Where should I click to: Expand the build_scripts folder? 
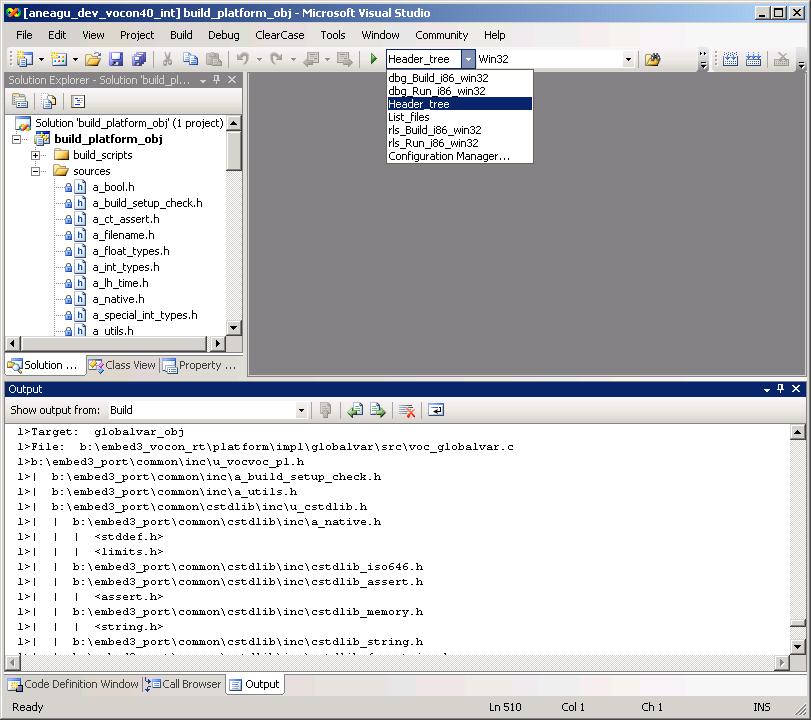tap(36, 155)
